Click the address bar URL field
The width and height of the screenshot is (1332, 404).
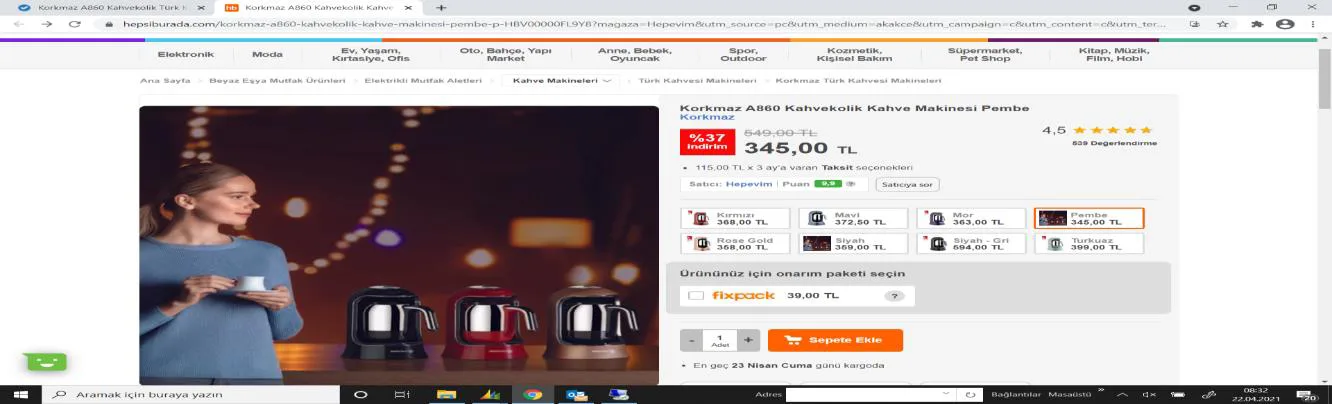[x=640, y=24]
